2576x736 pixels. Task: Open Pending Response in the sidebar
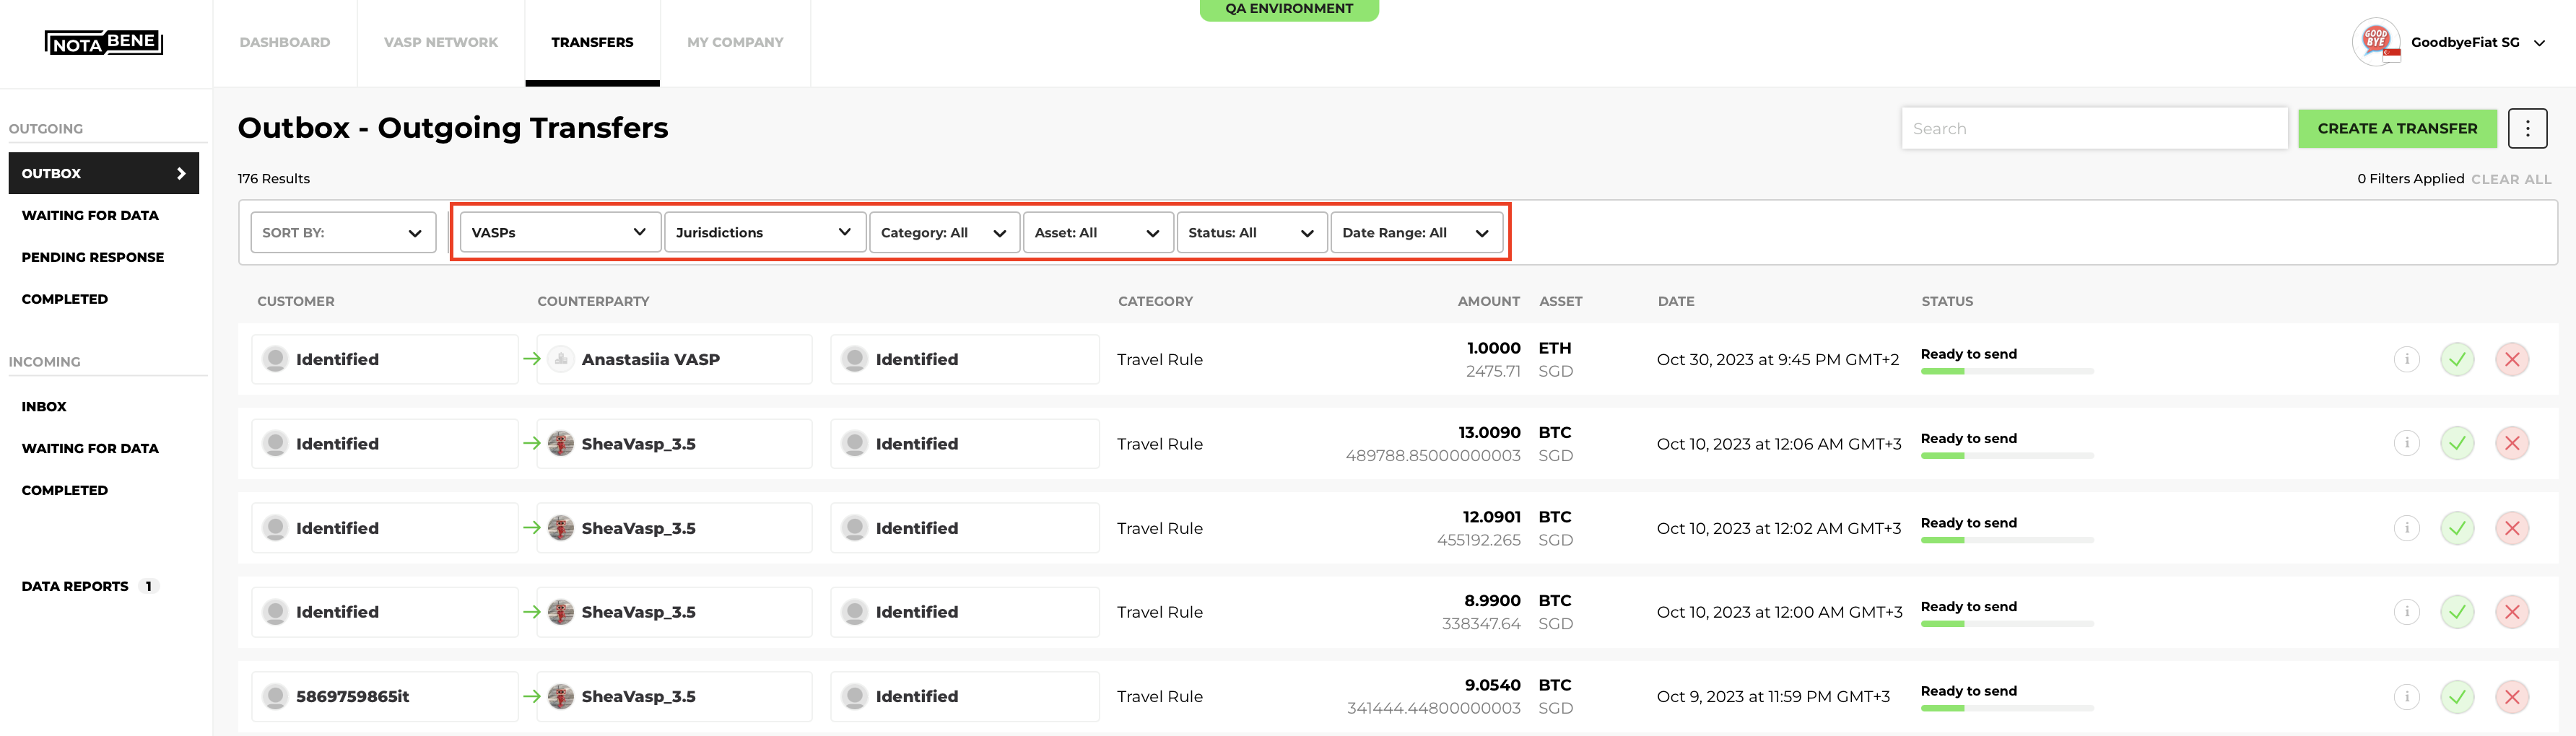click(93, 257)
